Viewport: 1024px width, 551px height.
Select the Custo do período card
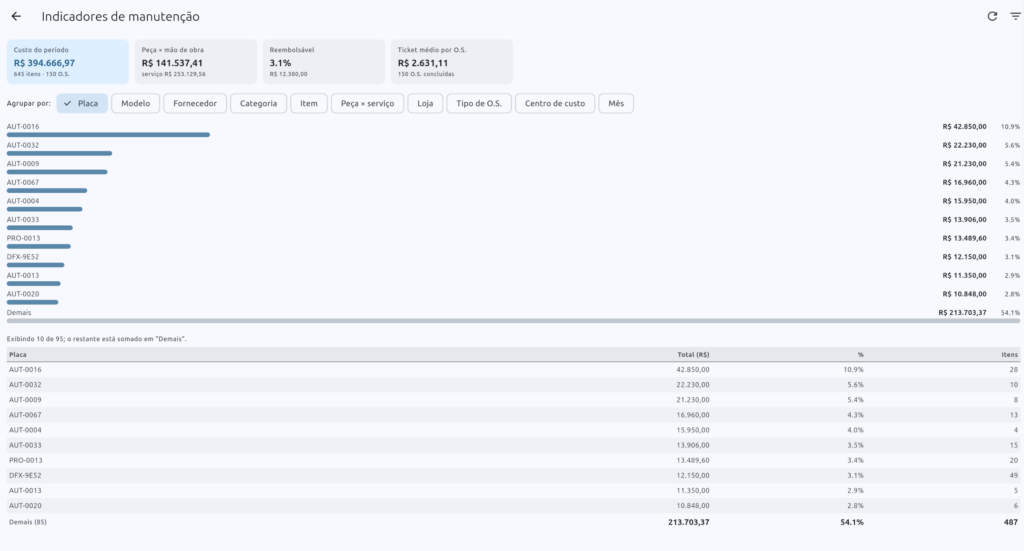tap(68, 62)
